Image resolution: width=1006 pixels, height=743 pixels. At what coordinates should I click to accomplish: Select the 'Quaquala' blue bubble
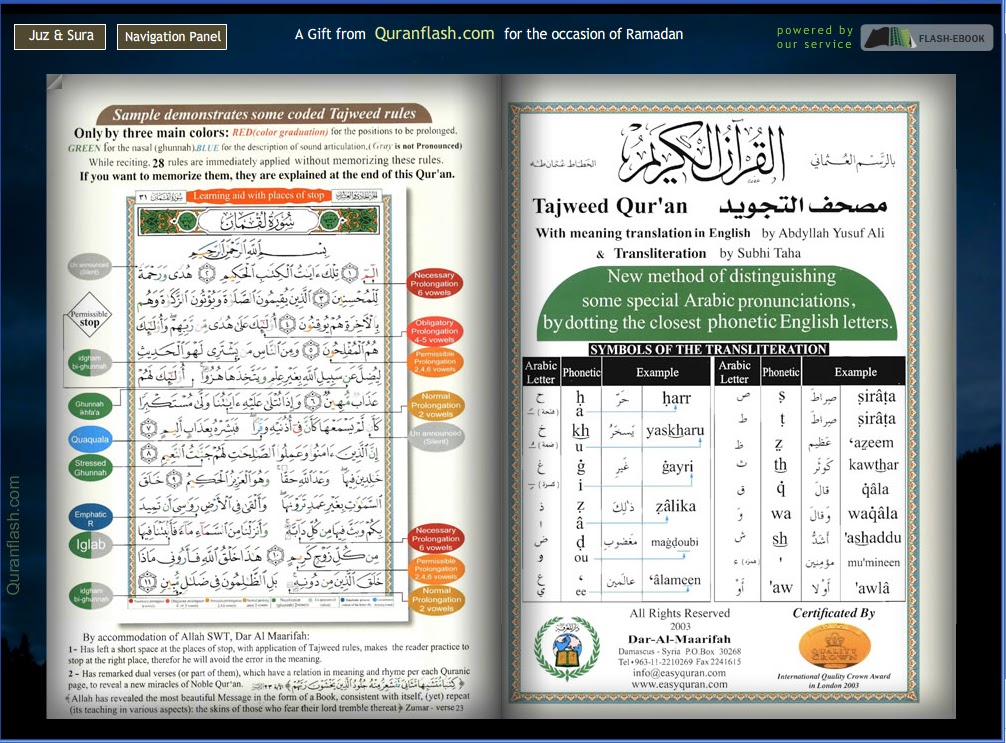pyautogui.click(x=90, y=440)
